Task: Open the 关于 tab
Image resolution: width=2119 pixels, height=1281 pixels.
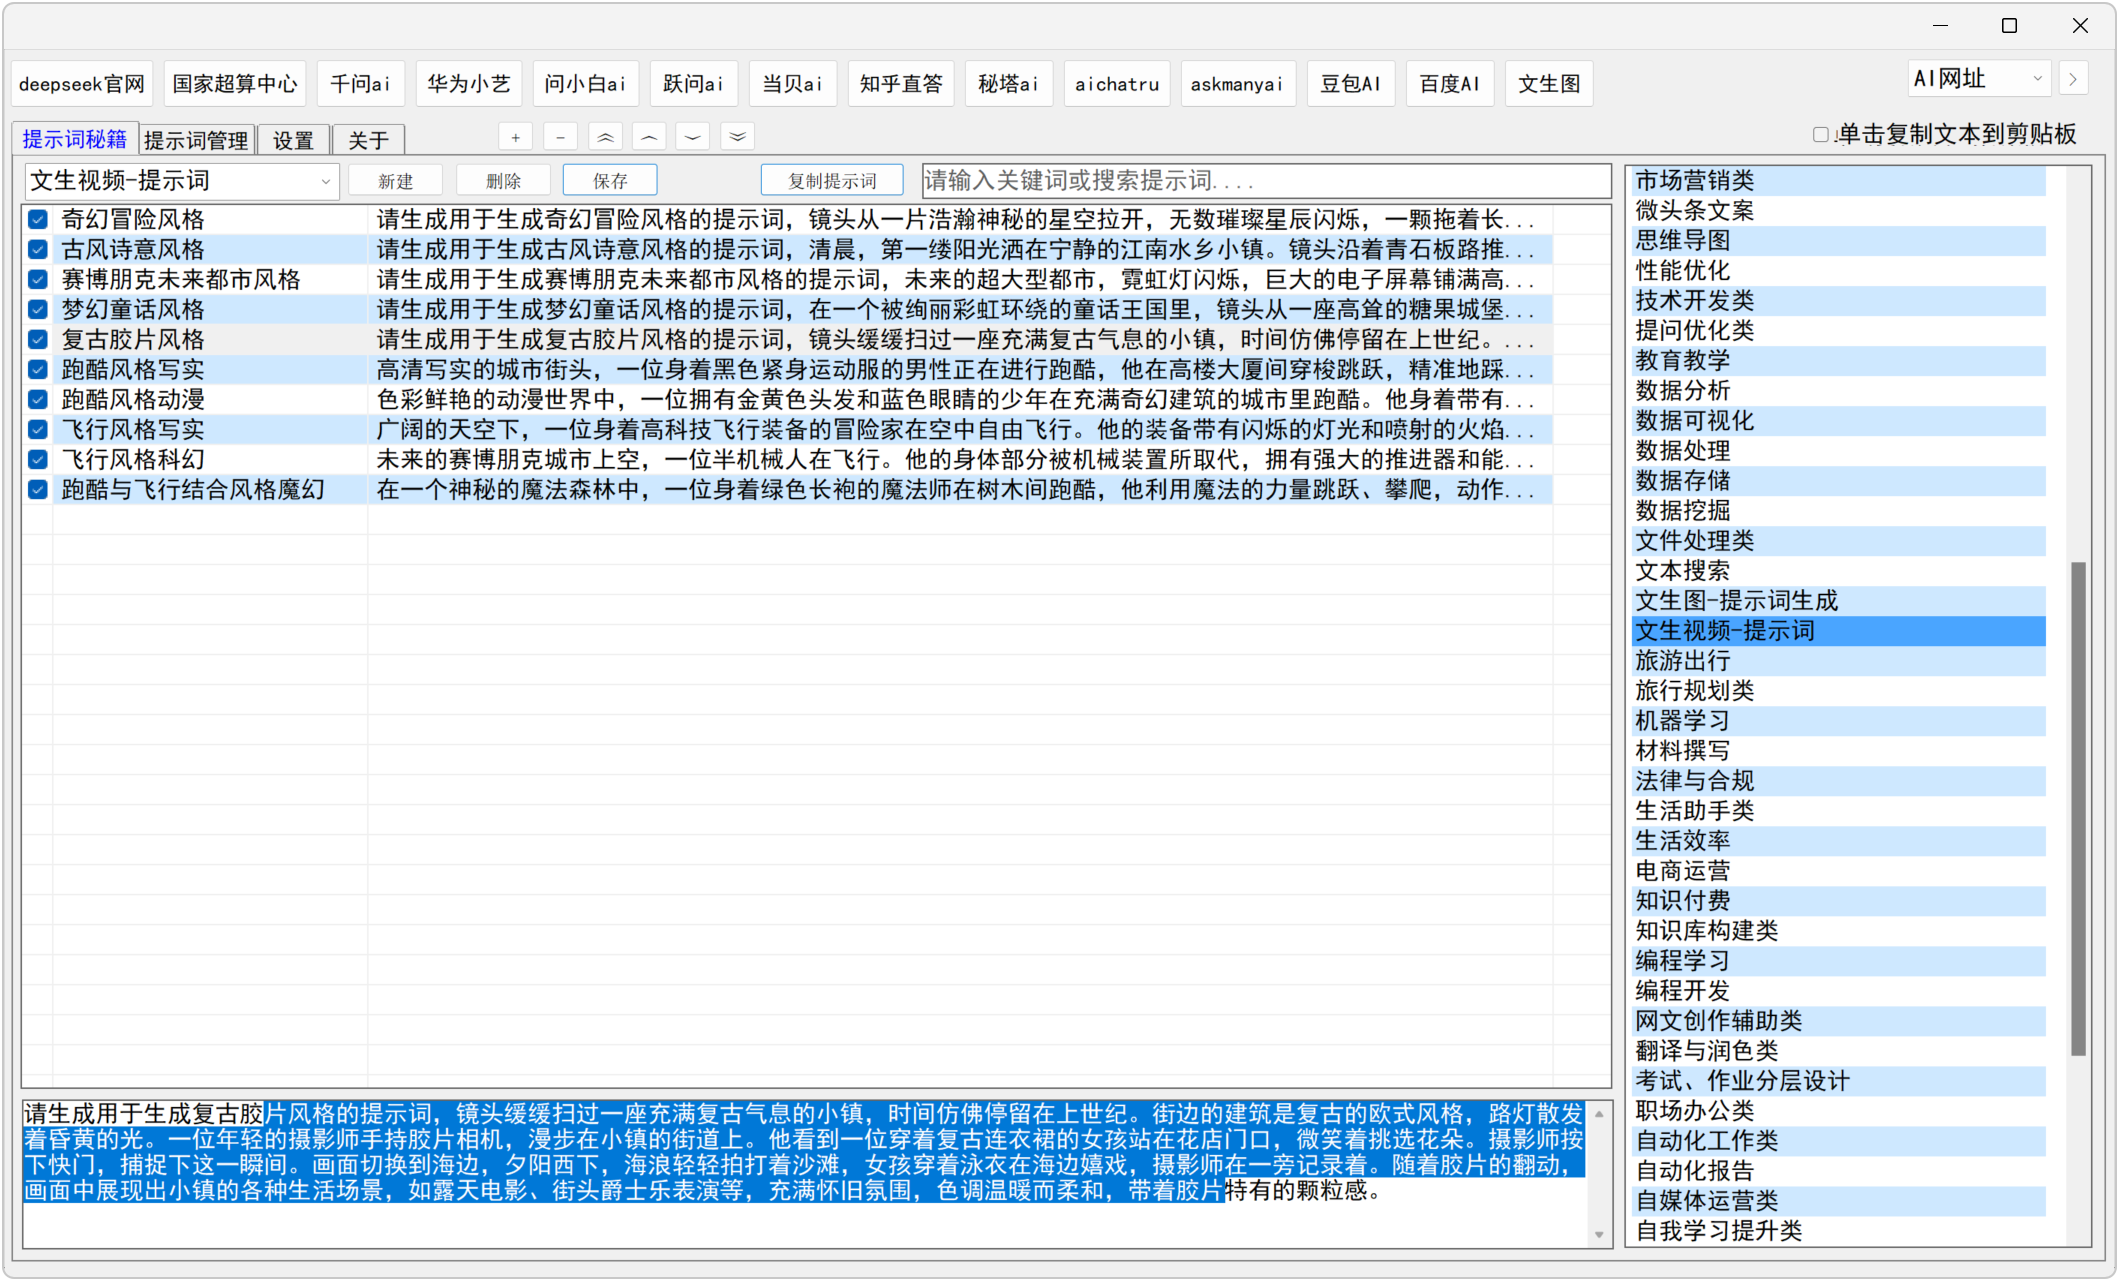Action: point(369,140)
